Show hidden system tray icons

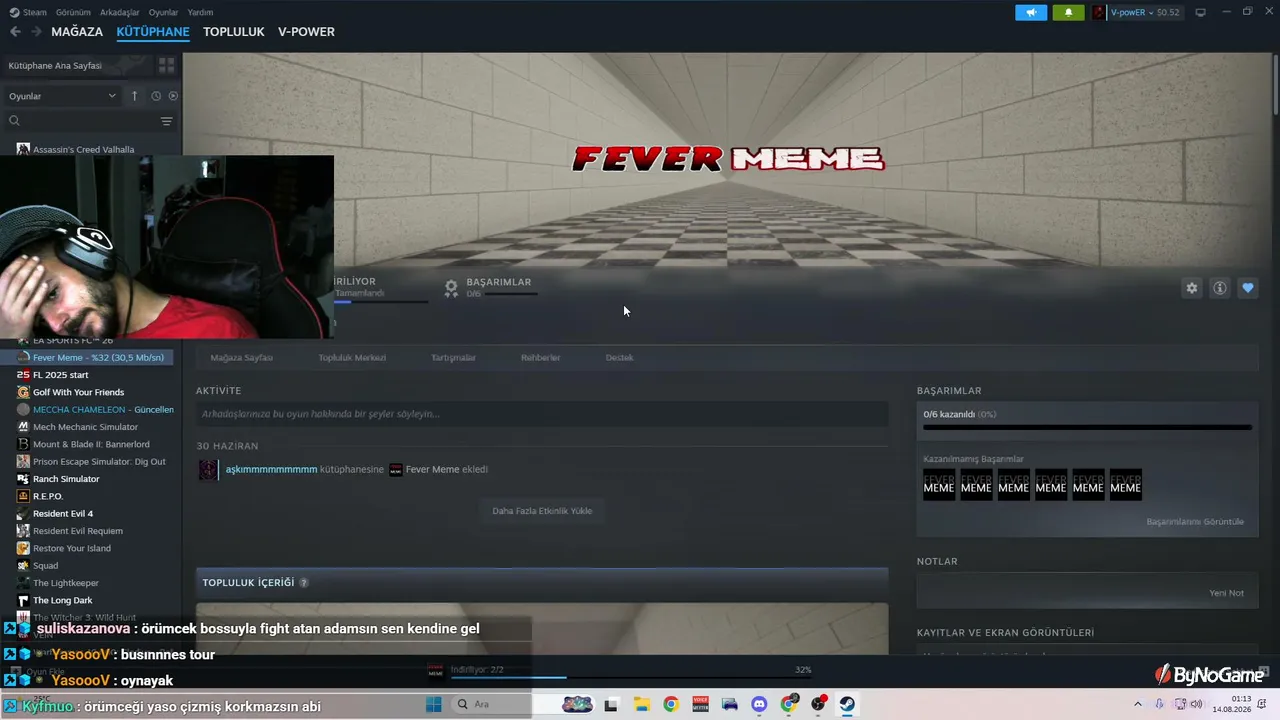pyautogui.click(x=1138, y=703)
